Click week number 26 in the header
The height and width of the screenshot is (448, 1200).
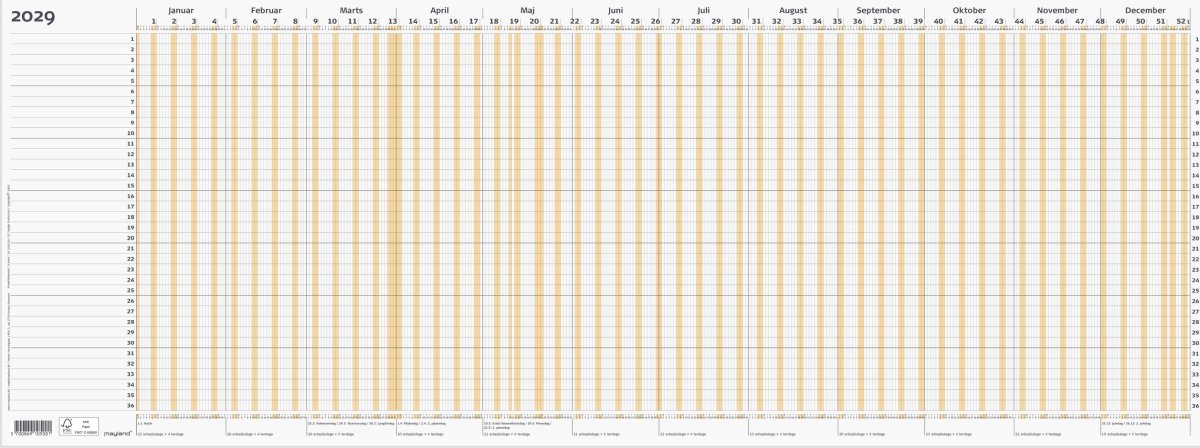(x=655, y=21)
